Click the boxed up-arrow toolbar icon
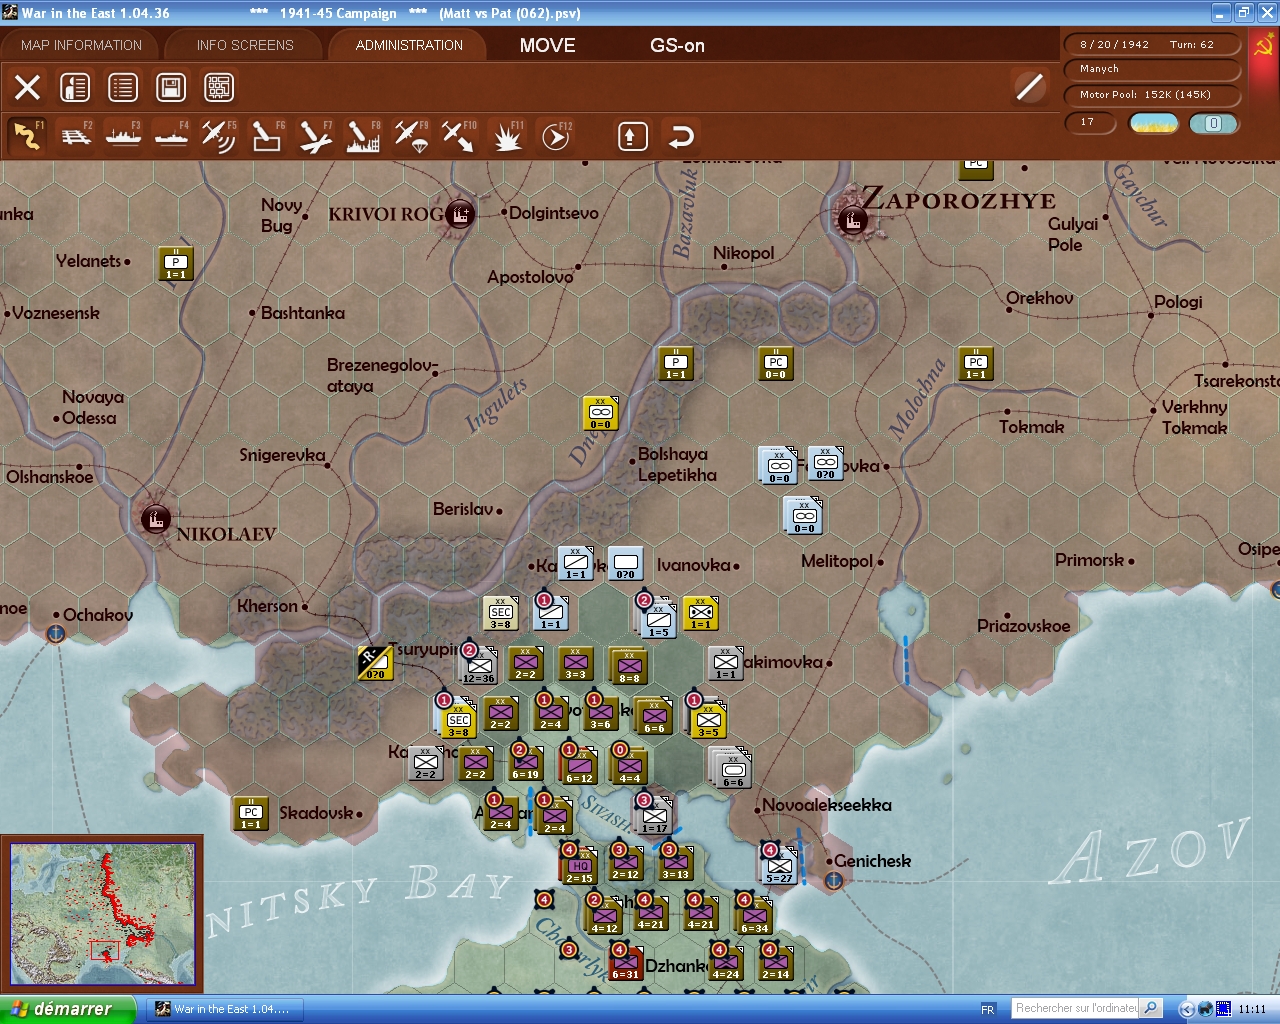 click(x=632, y=136)
